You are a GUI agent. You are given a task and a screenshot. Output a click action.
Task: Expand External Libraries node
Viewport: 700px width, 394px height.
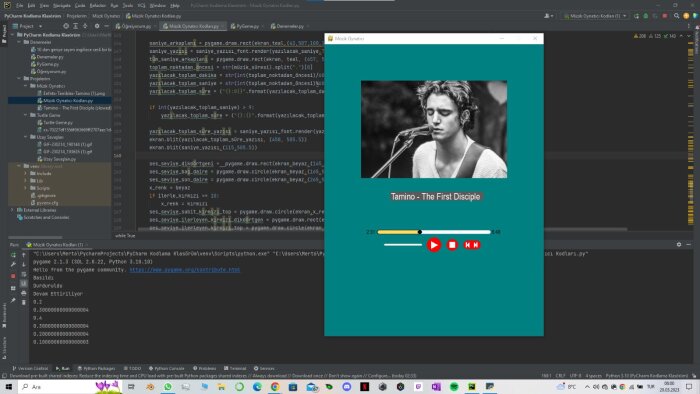pos(12,210)
